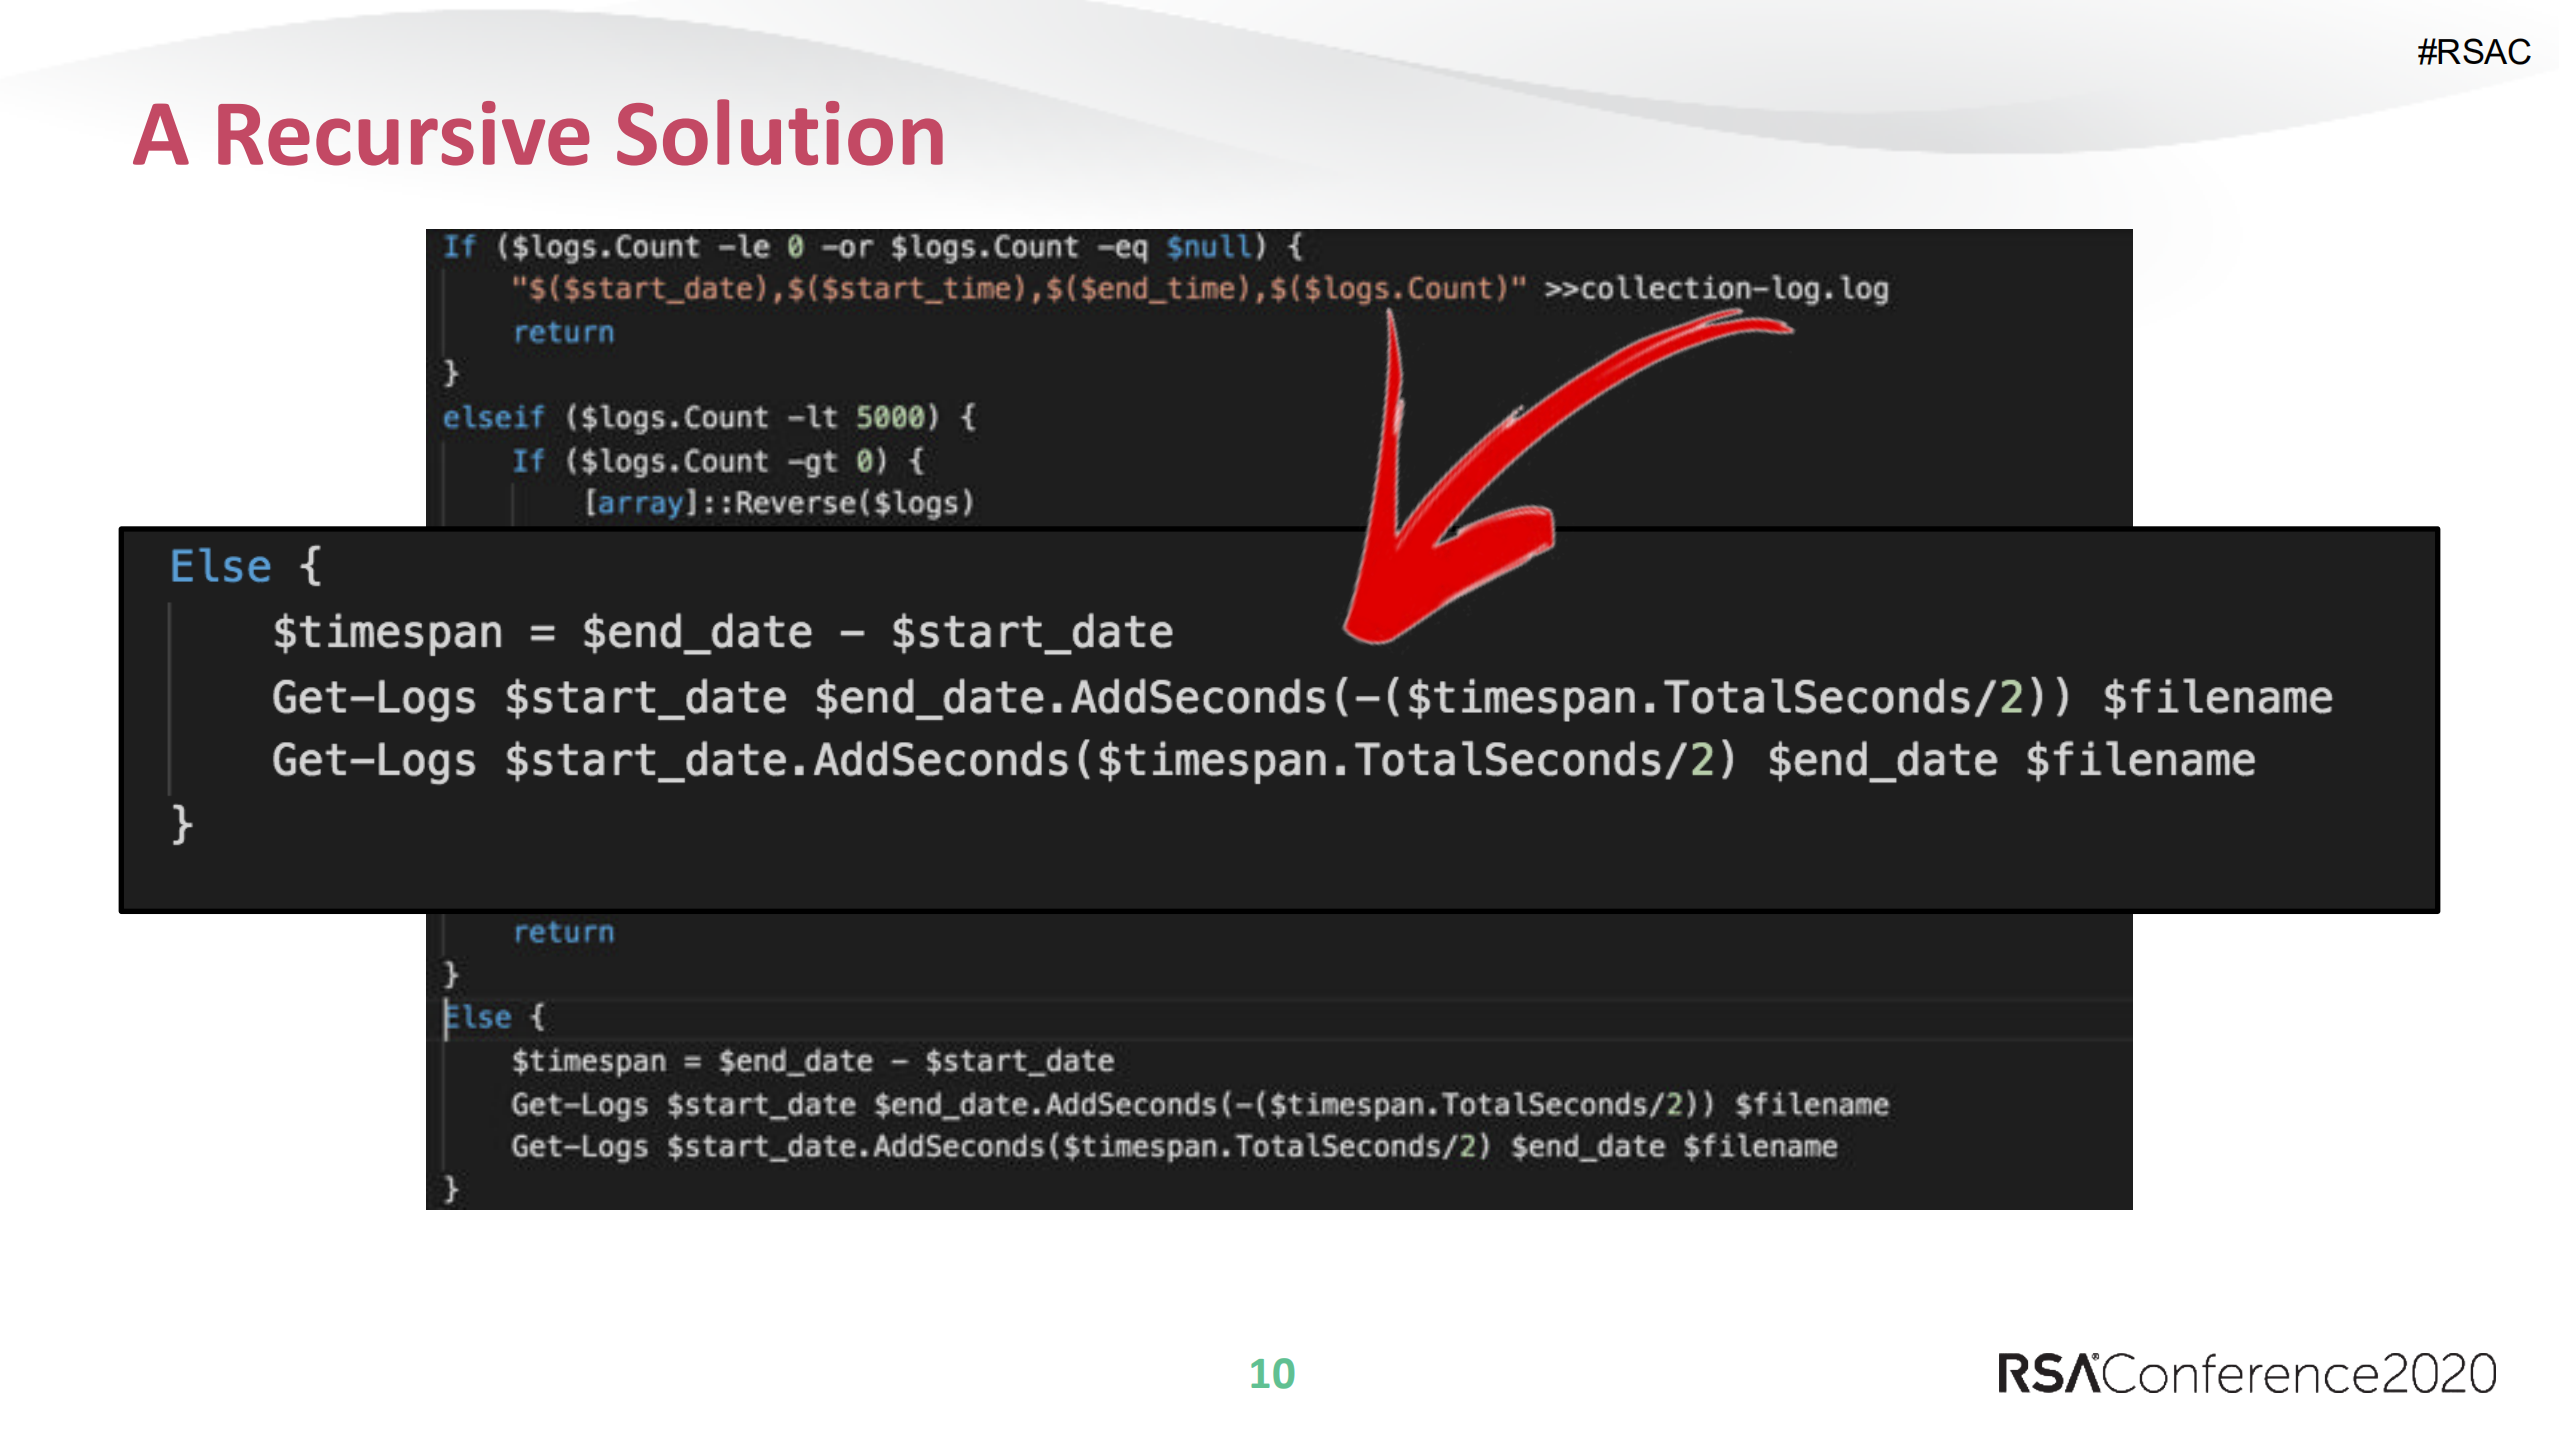This screenshot has width=2559, height=1439.
Task: Click the 'elseif ($logs.Count -lt 5000)' line
Action: pos(708,417)
